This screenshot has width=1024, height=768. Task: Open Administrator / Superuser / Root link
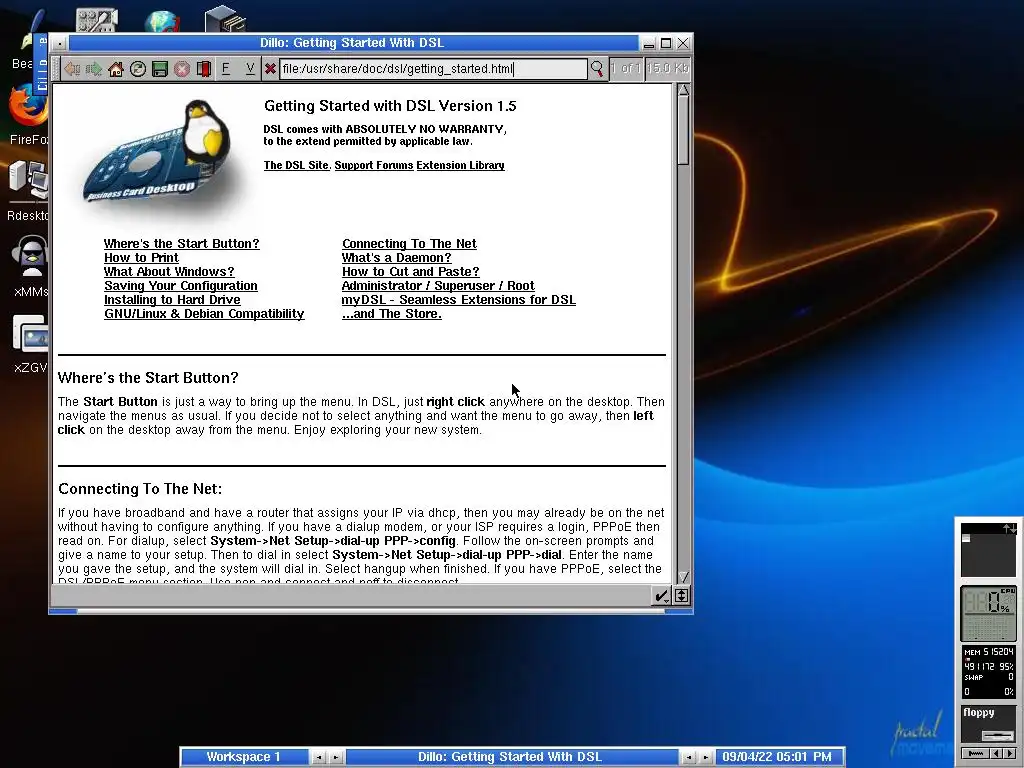(x=438, y=286)
